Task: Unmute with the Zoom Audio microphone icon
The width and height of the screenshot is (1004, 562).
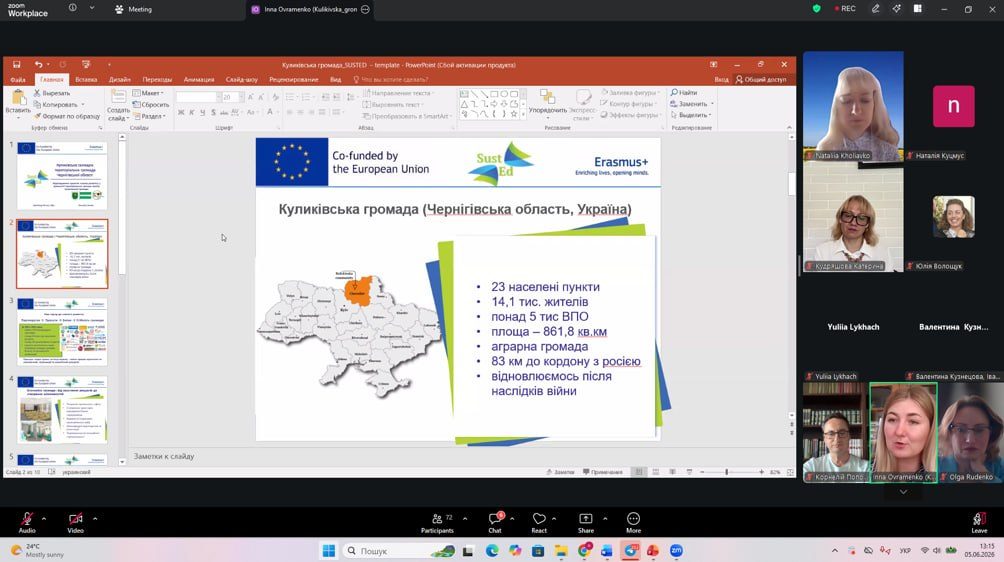Action: [27, 519]
